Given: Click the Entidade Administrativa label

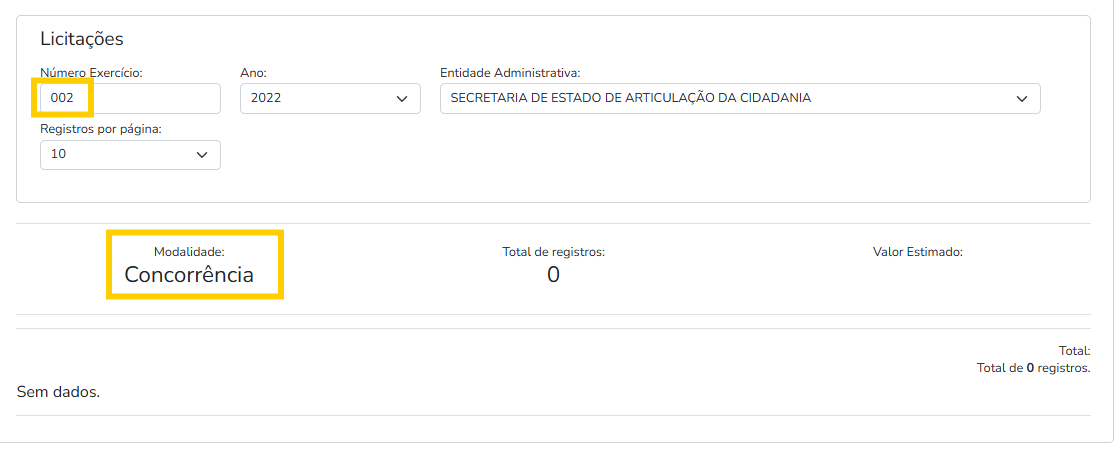Looking at the screenshot, I should (x=511, y=73).
